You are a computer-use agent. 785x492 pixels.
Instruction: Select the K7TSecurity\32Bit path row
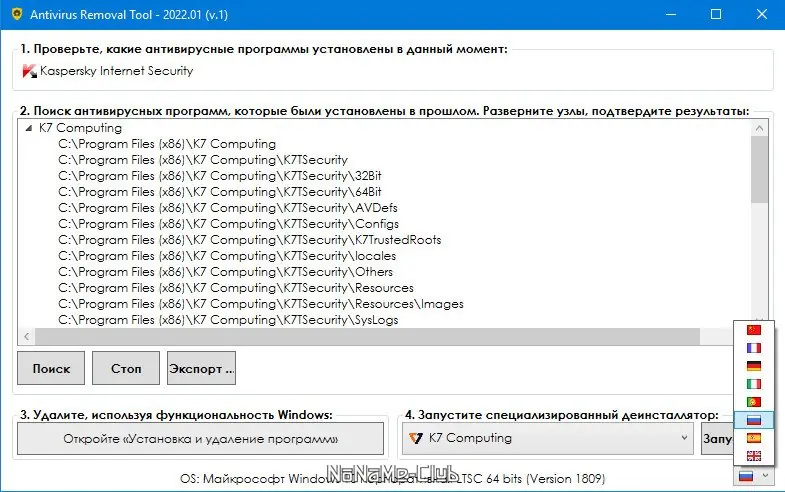(x=220, y=176)
